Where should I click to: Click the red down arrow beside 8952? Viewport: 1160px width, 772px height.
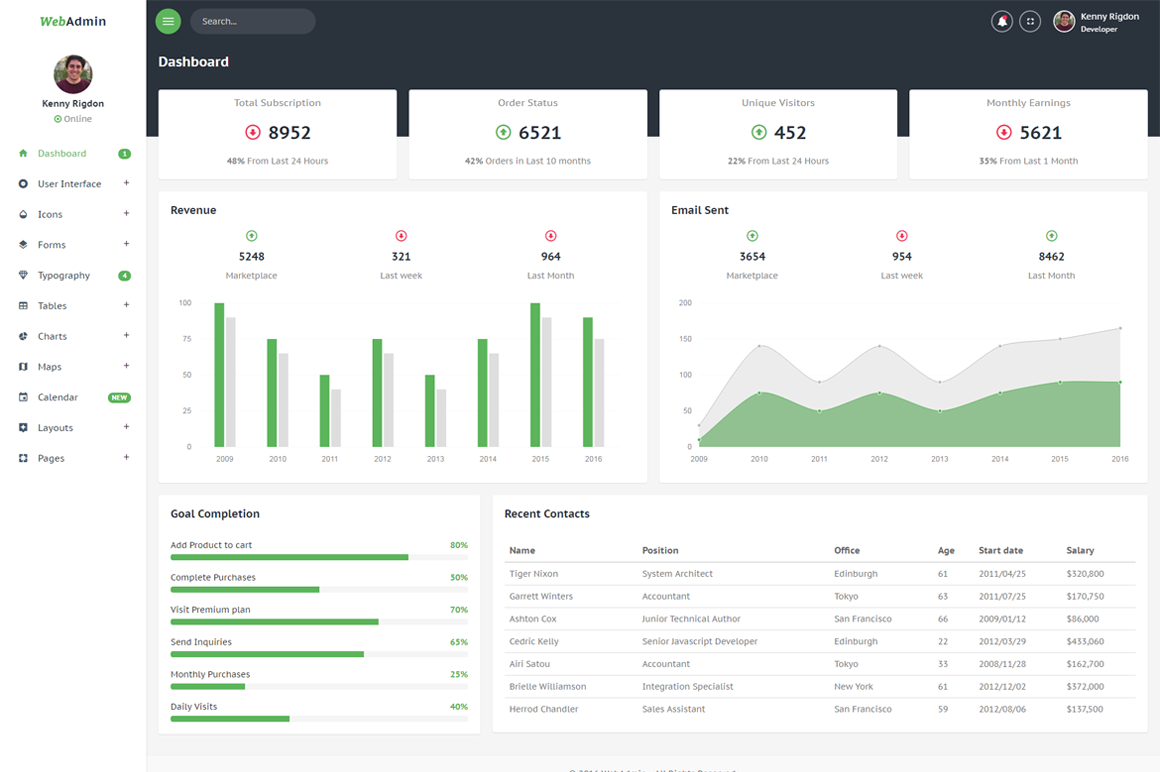point(252,132)
